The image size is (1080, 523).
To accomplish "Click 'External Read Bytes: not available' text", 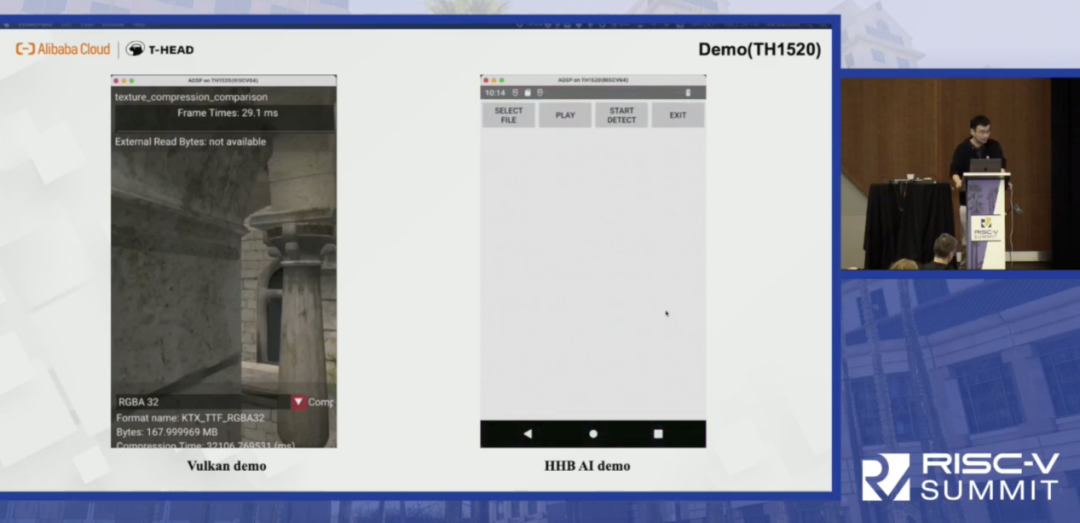I will (190, 142).
